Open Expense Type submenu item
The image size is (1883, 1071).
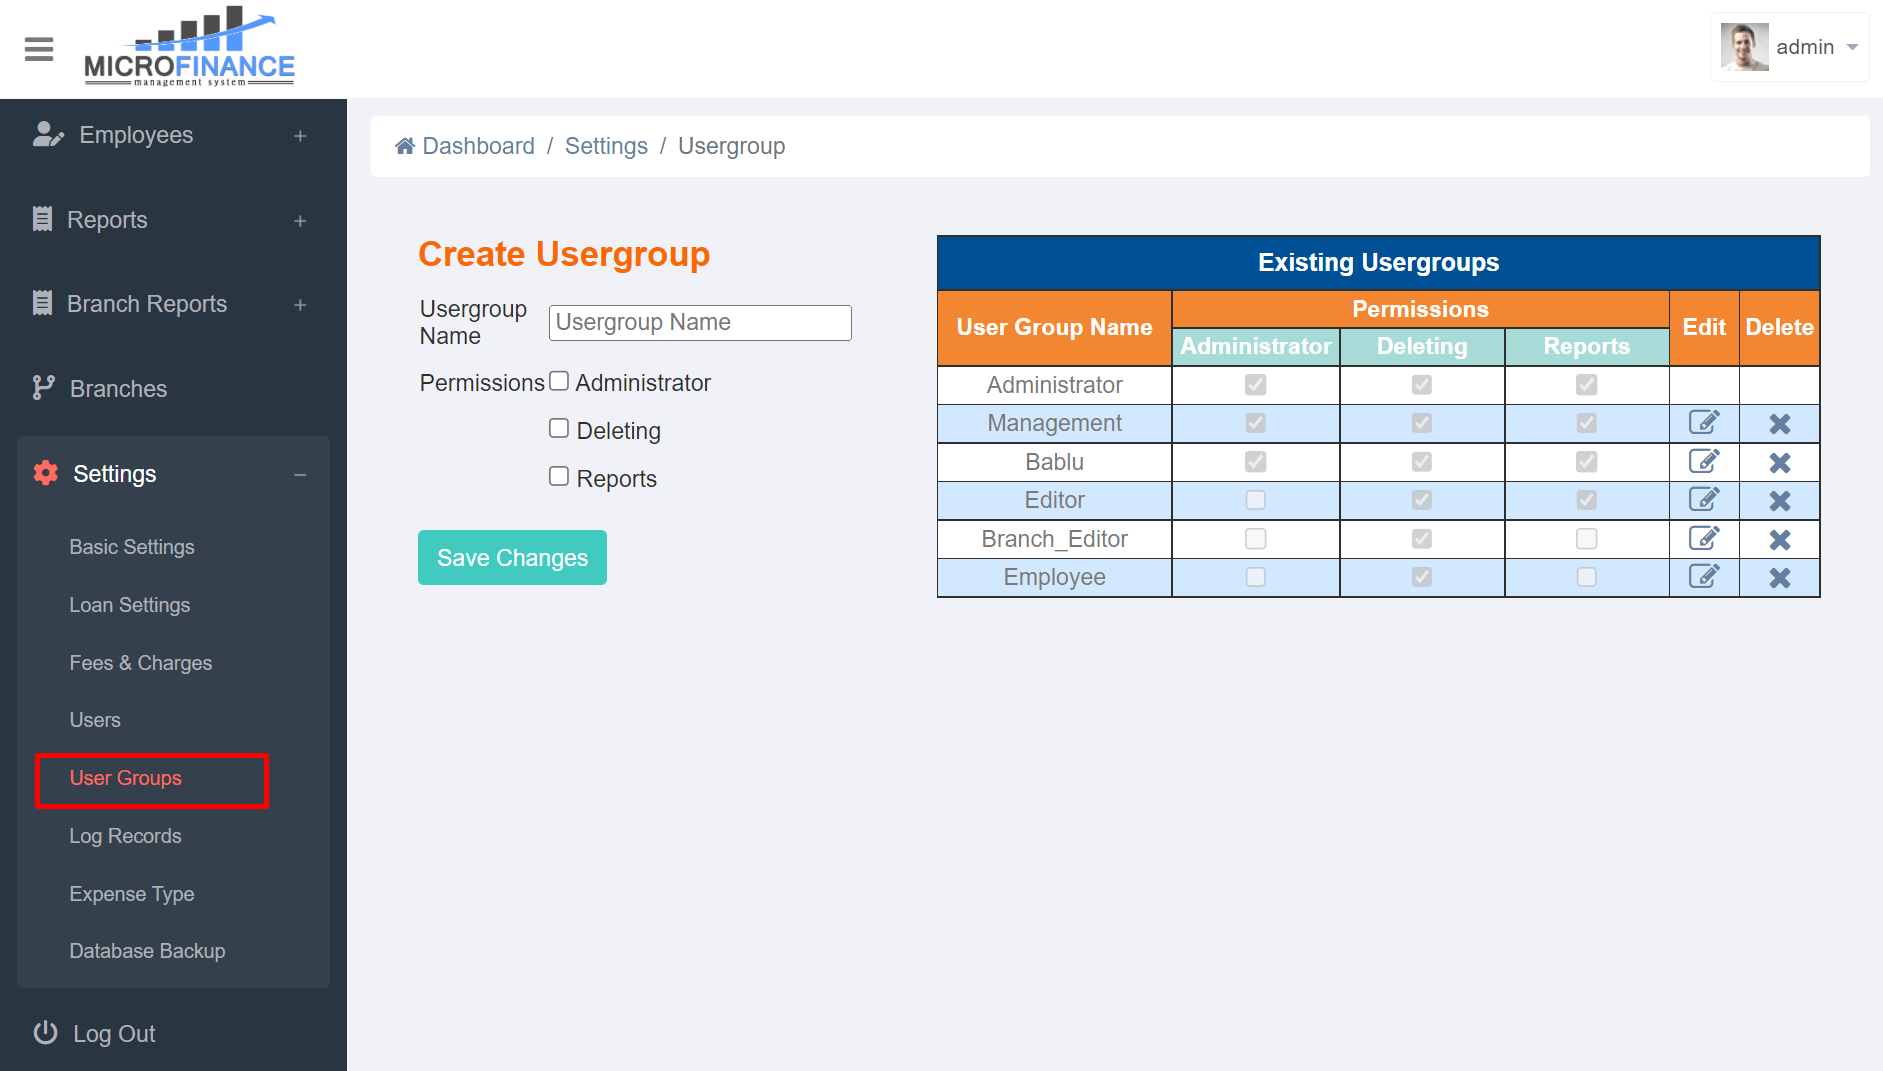(x=132, y=894)
